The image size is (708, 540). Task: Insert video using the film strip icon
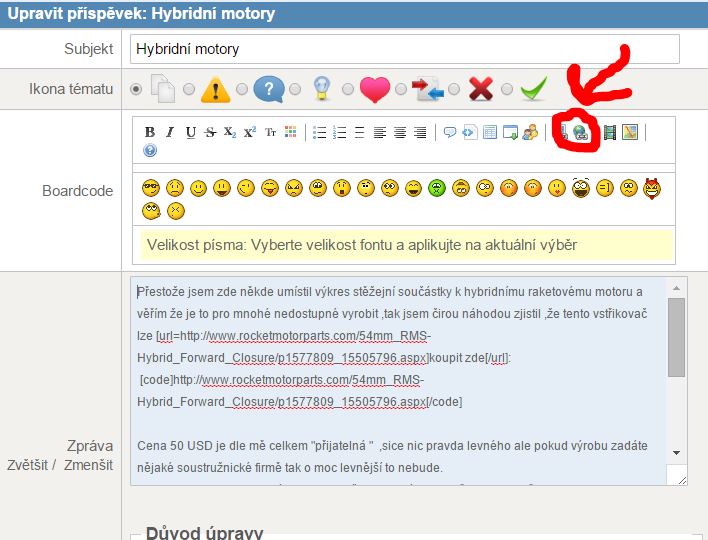pyautogui.click(x=609, y=132)
